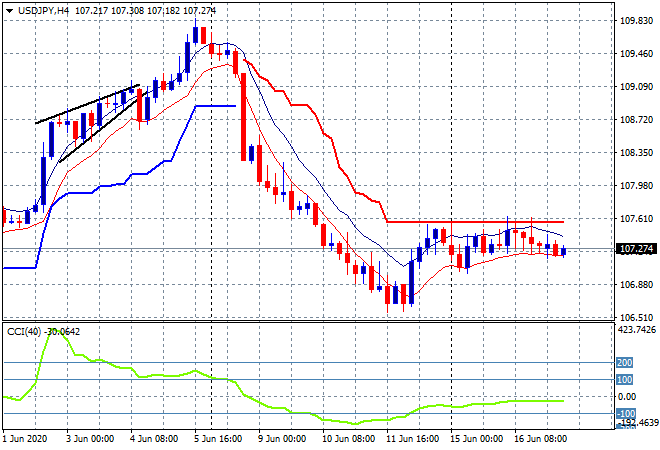660x450 pixels.
Task: Click the 109.090 price scale label
Action: point(636,86)
